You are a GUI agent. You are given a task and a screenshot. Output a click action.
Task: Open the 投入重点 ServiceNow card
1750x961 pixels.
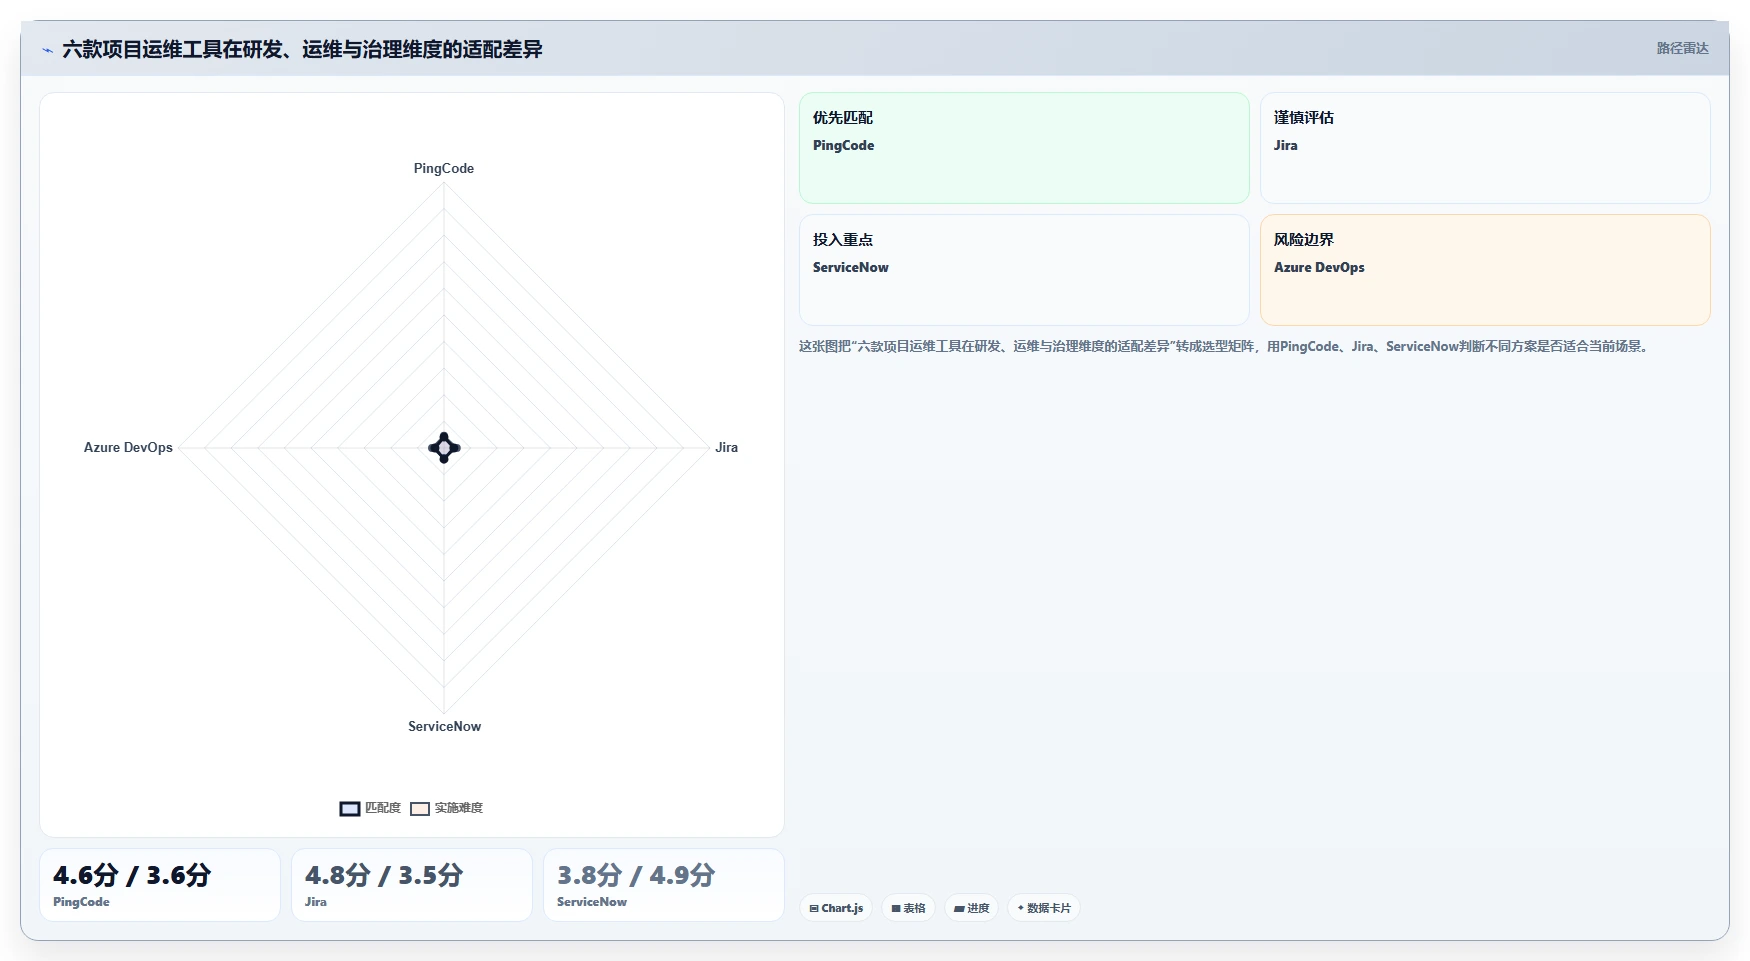pos(1024,270)
